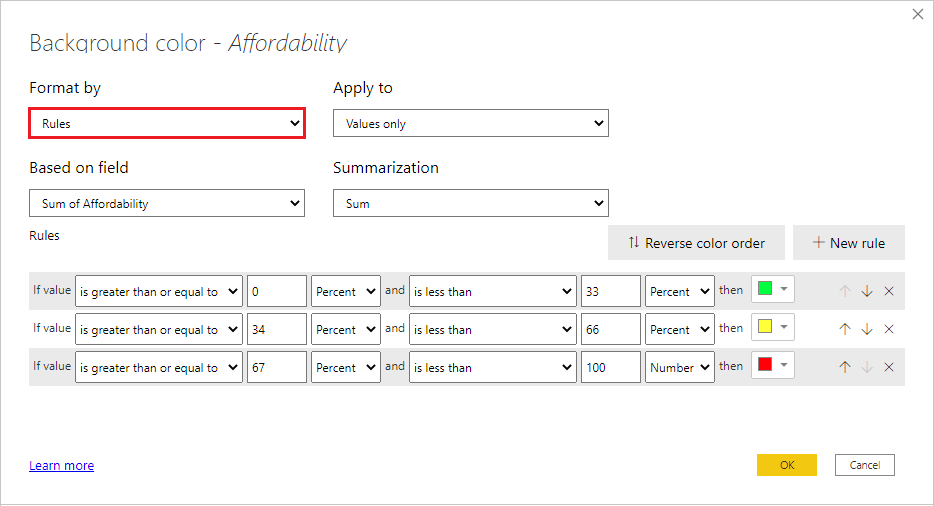934x506 pixels.
Task: Open the Percent dropdown next to value 0
Action: [x=345, y=291]
